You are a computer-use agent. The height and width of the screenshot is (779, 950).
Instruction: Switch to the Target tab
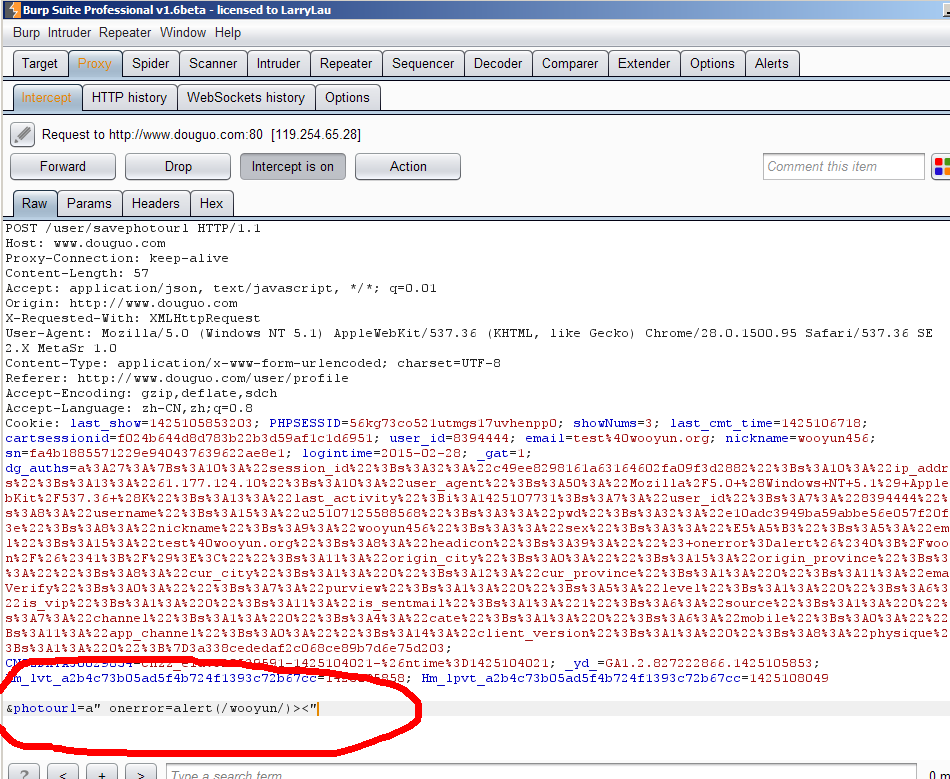[x=40, y=64]
